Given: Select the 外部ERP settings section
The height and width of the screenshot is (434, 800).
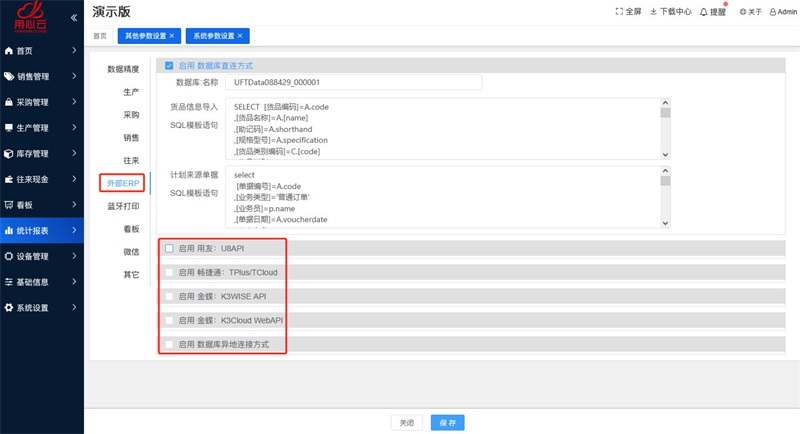Looking at the screenshot, I should point(122,183).
